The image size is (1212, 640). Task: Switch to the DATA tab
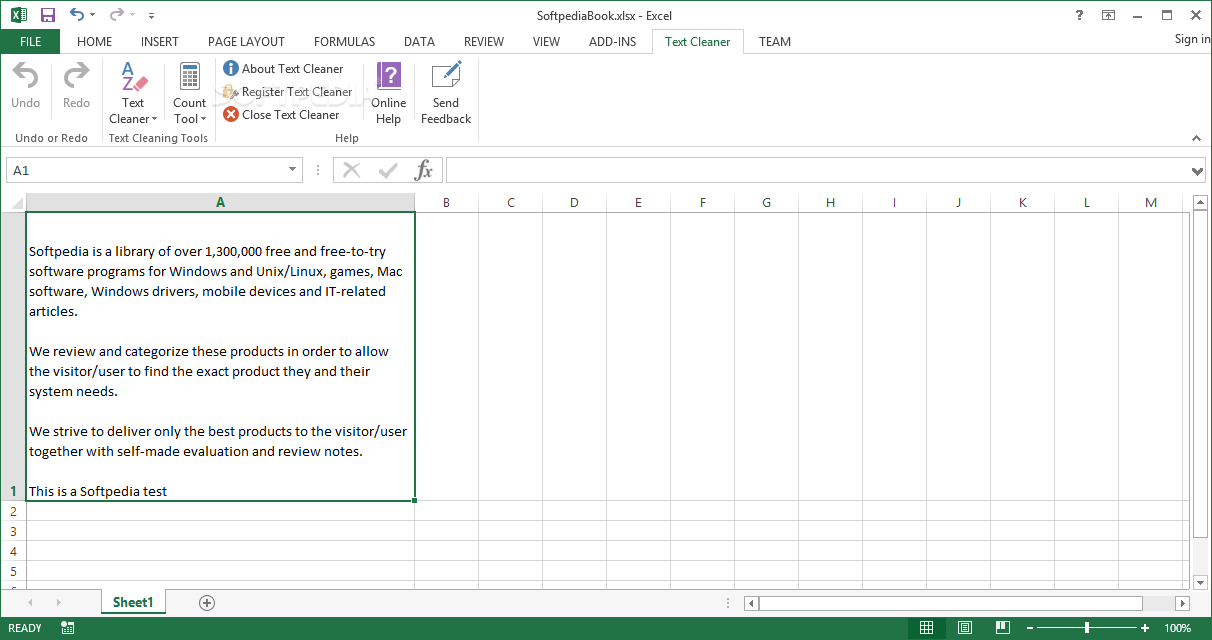[x=419, y=42]
